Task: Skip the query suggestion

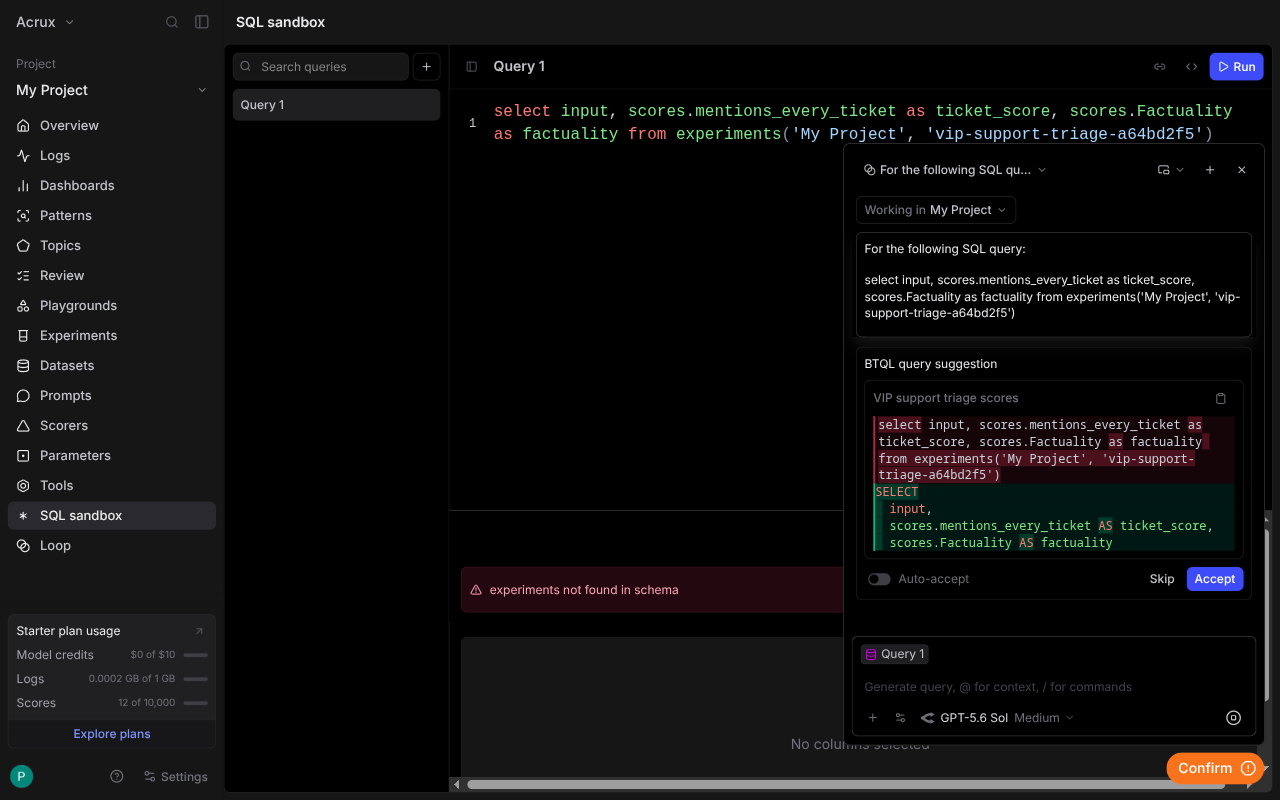Action: [1162, 579]
